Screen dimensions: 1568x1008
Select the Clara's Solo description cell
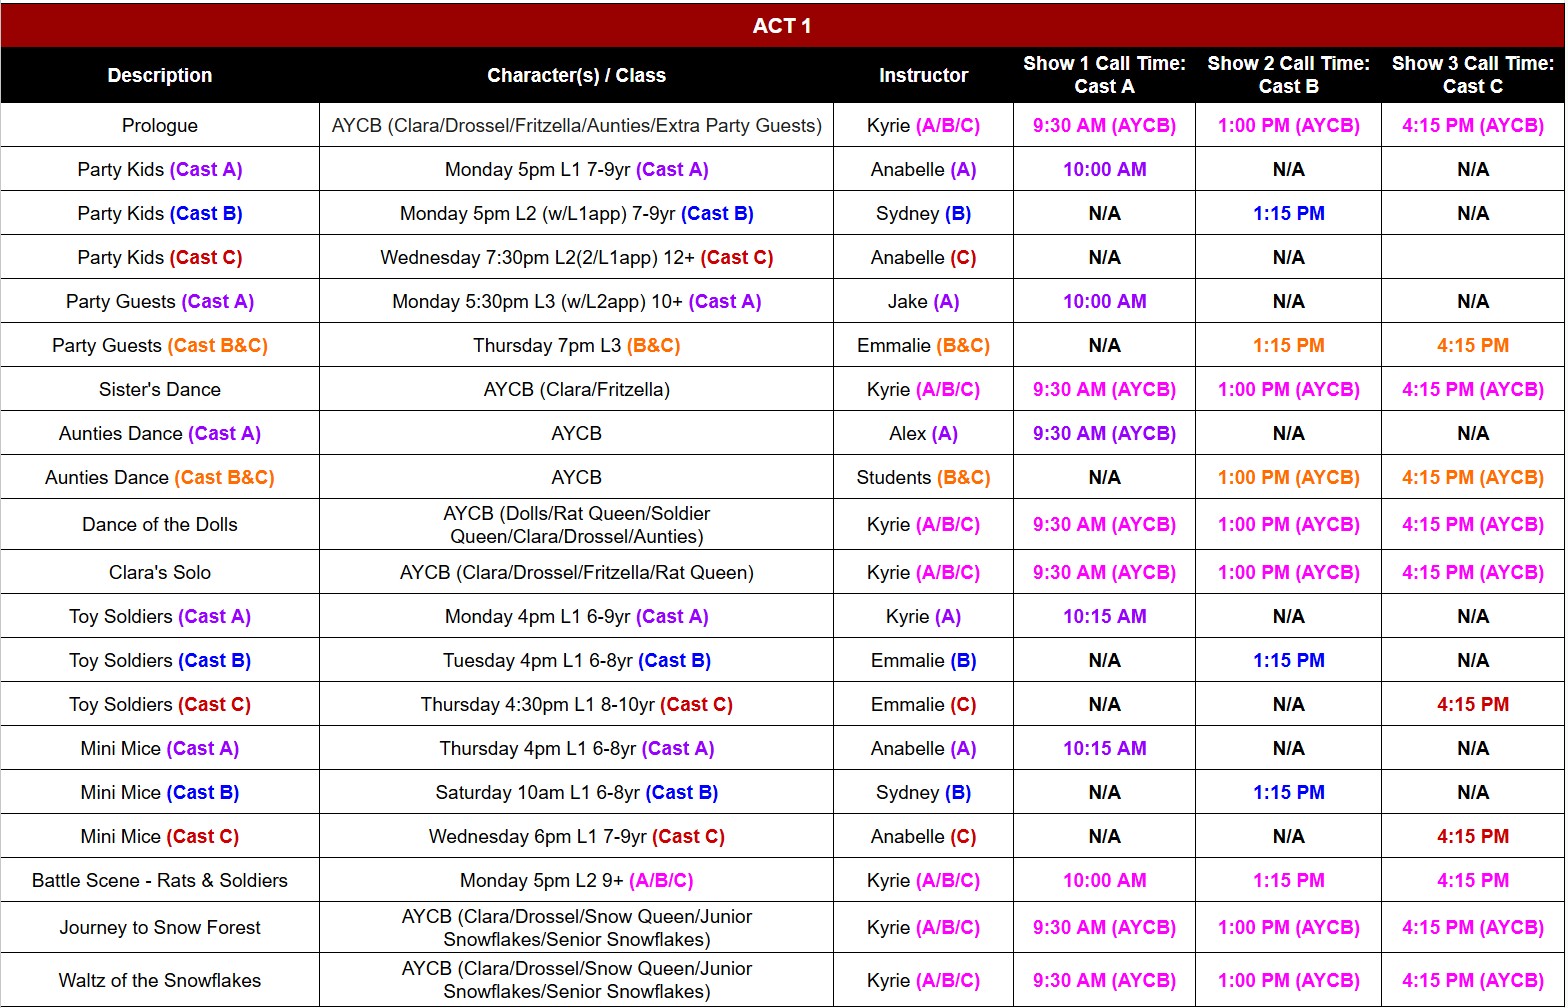coord(160,572)
